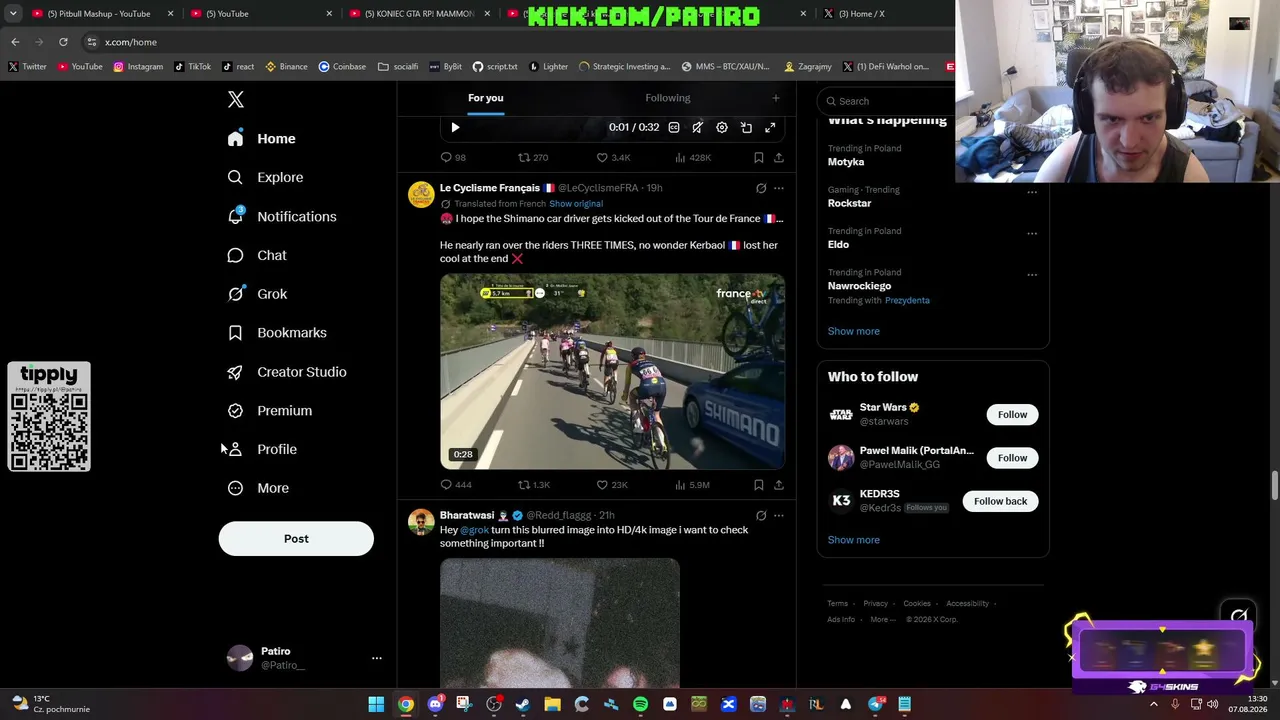Bookmark the Le Cyclisme post

tap(759, 485)
